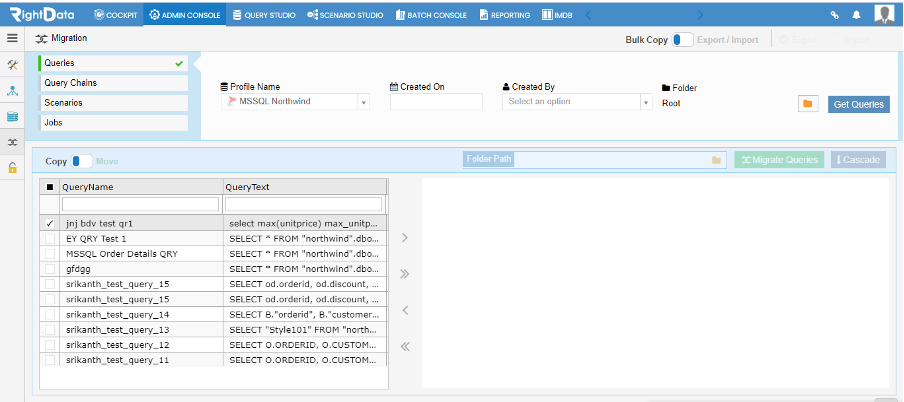904x402 pixels.
Task: Click the Get Queries button
Action: tap(858, 104)
